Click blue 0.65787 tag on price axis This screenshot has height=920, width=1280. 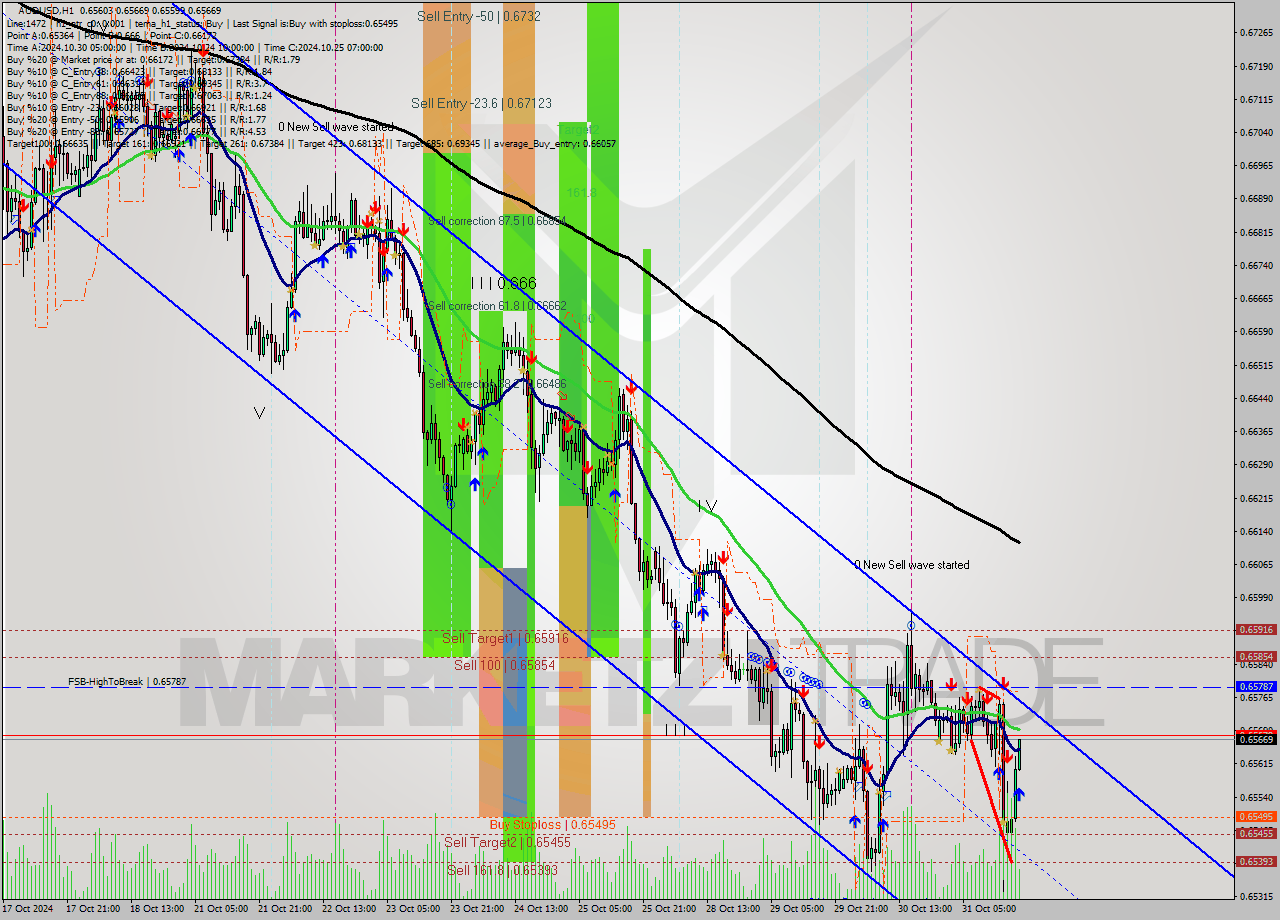(x=1256, y=687)
